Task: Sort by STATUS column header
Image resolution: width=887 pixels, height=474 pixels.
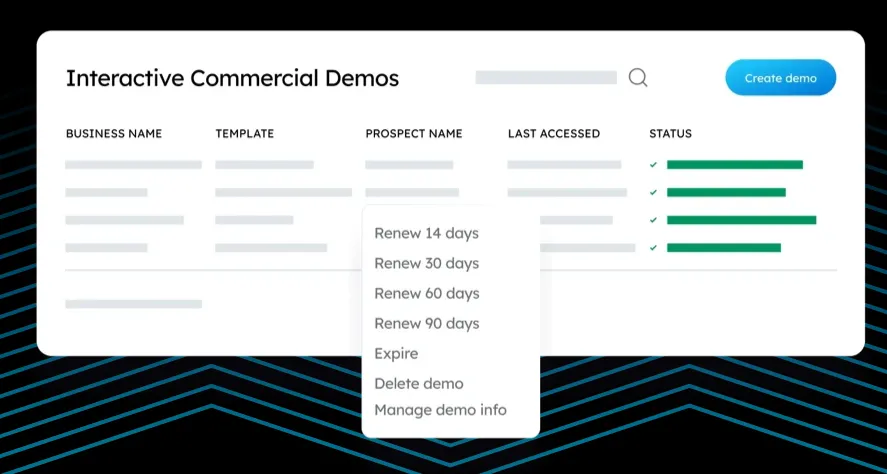Action: 670,133
